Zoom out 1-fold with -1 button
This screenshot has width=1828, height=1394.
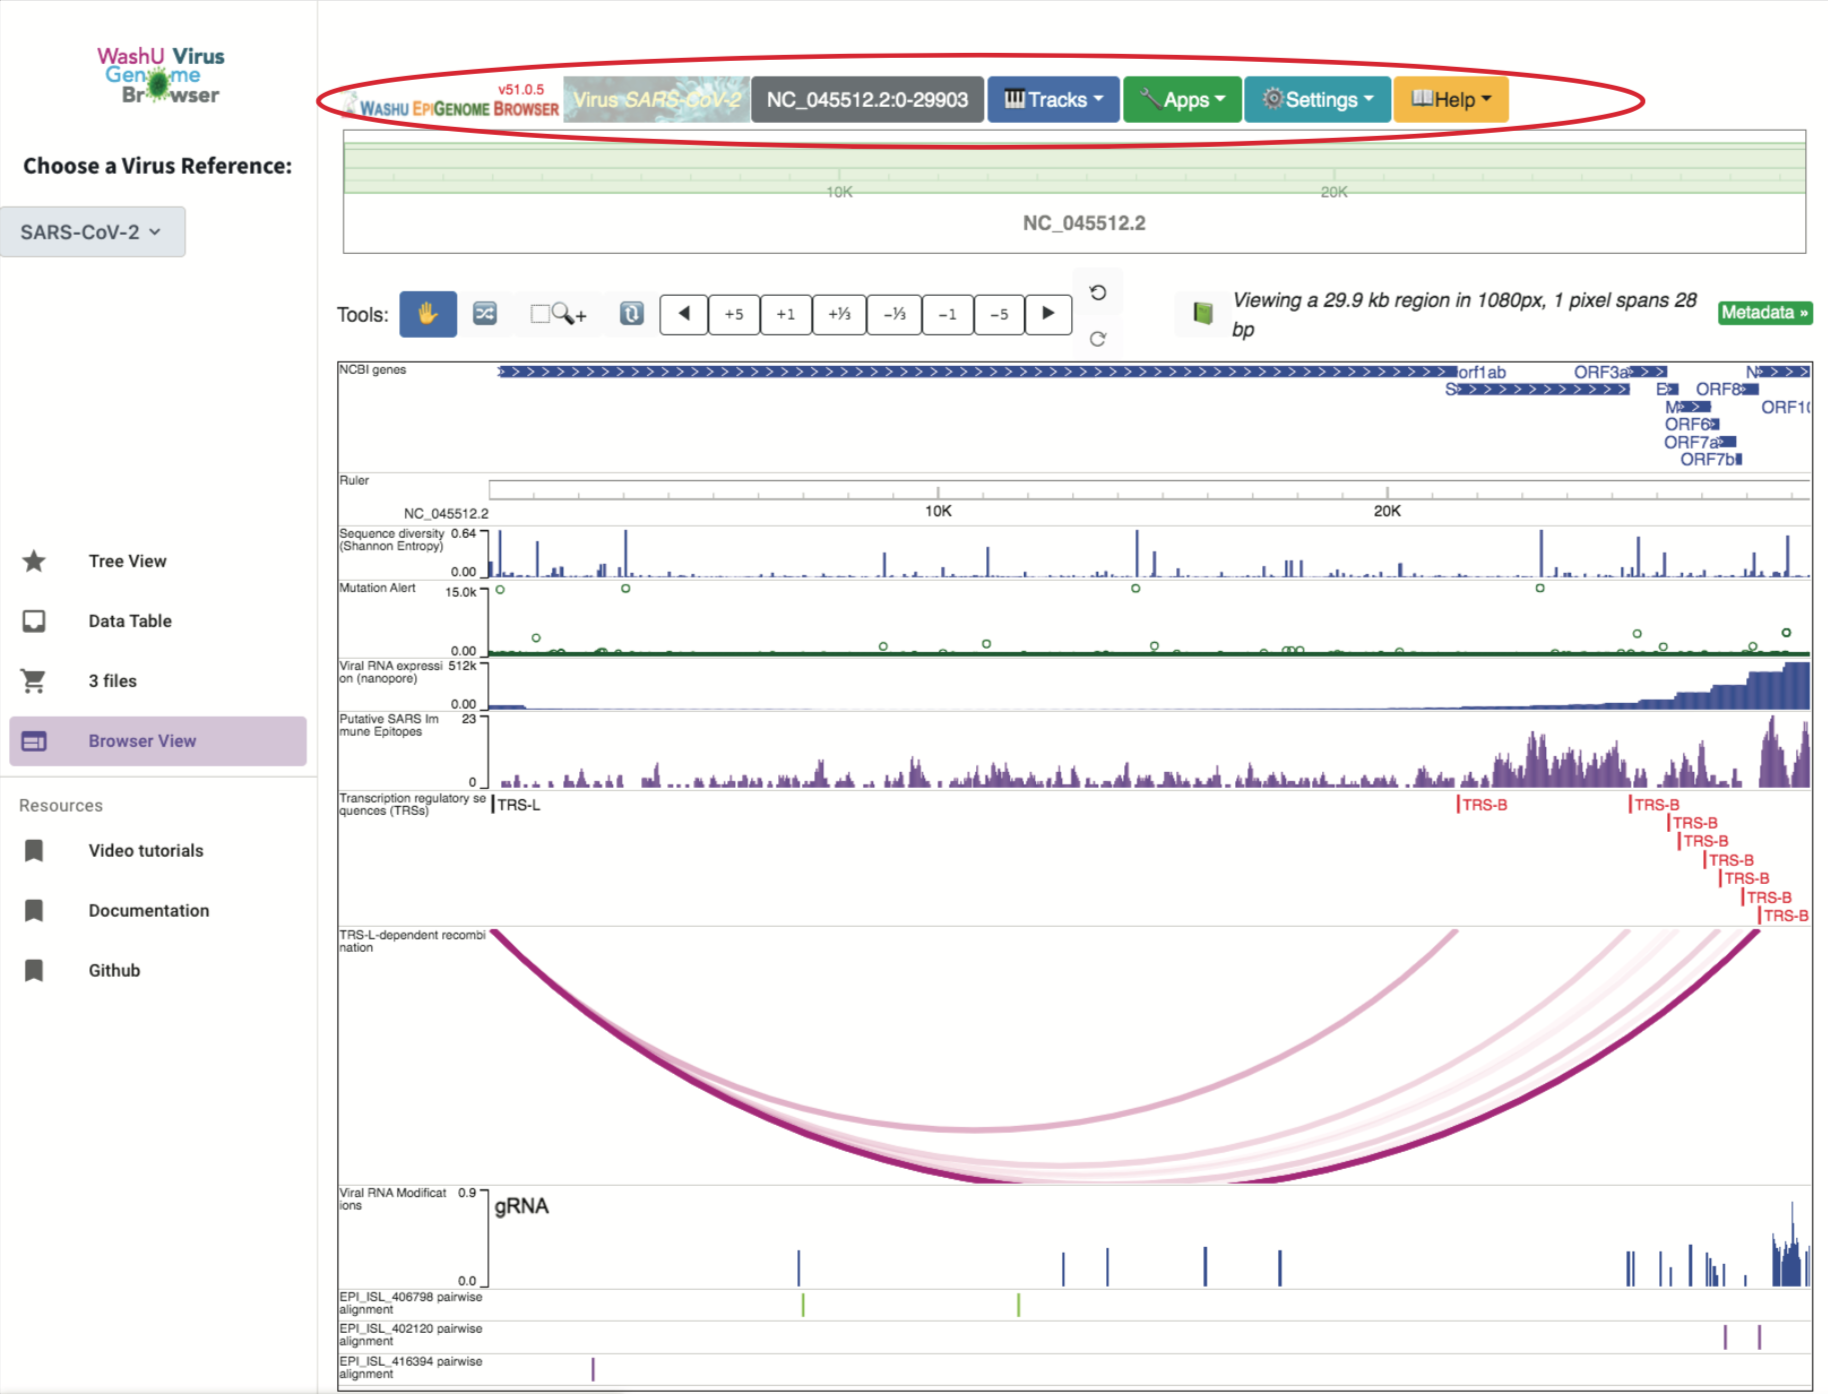pyautogui.click(x=947, y=314)
